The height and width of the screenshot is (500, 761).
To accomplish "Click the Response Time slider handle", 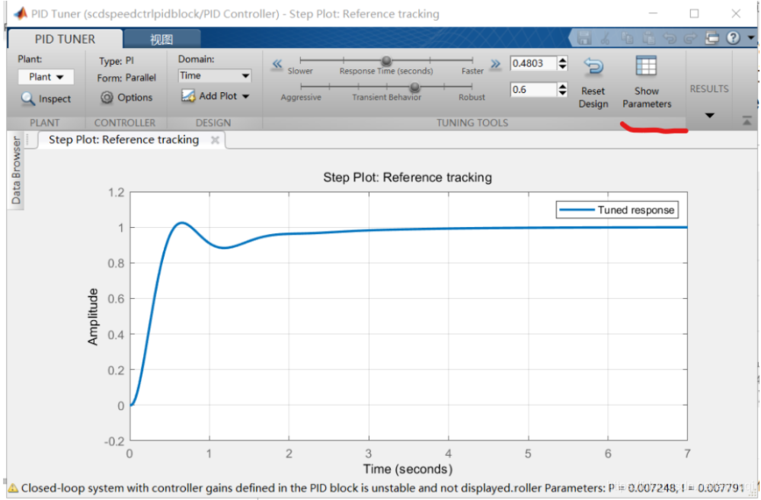I will click(x=386, y=62).
